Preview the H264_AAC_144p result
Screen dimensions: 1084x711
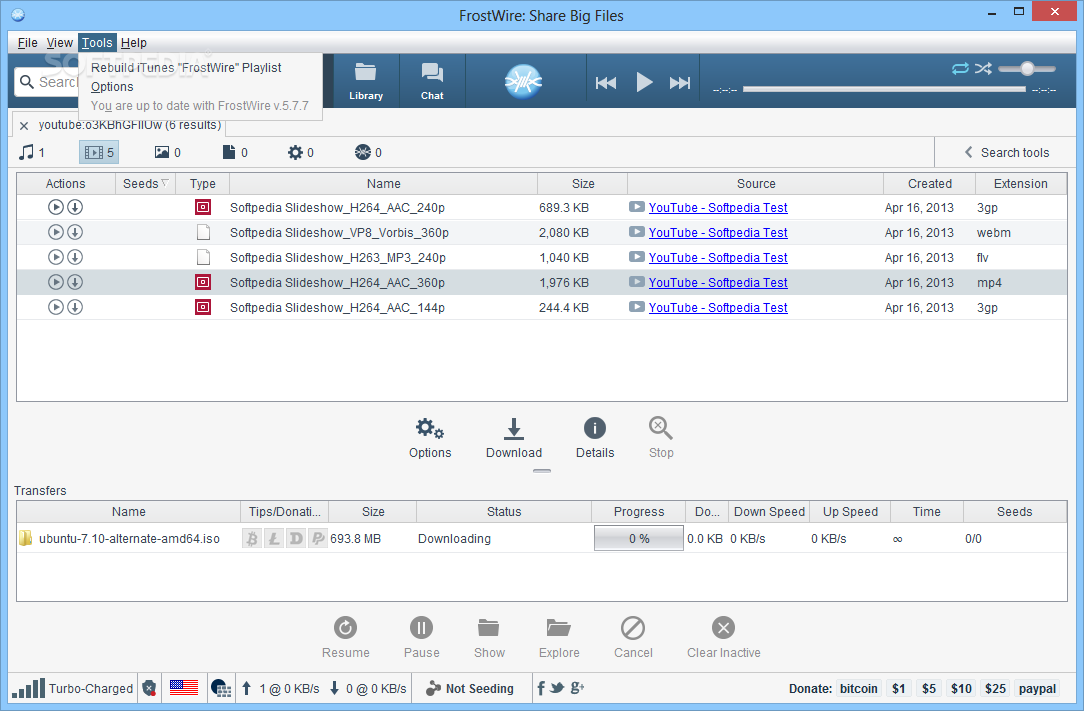click(x=56, y=307)
